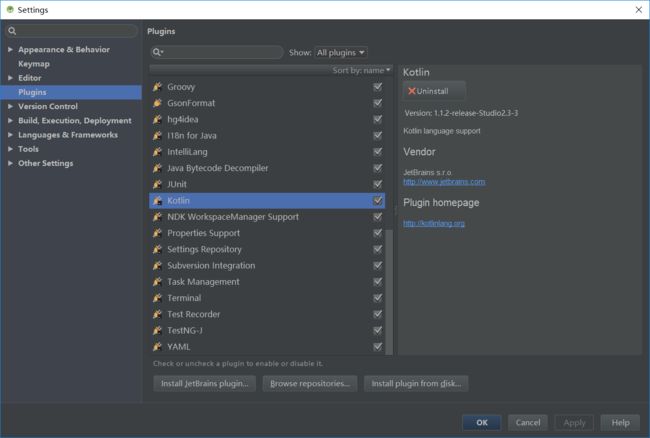Expand Version Control settings
This screenshot has height=438, width=650.
(x=10, y=106)
